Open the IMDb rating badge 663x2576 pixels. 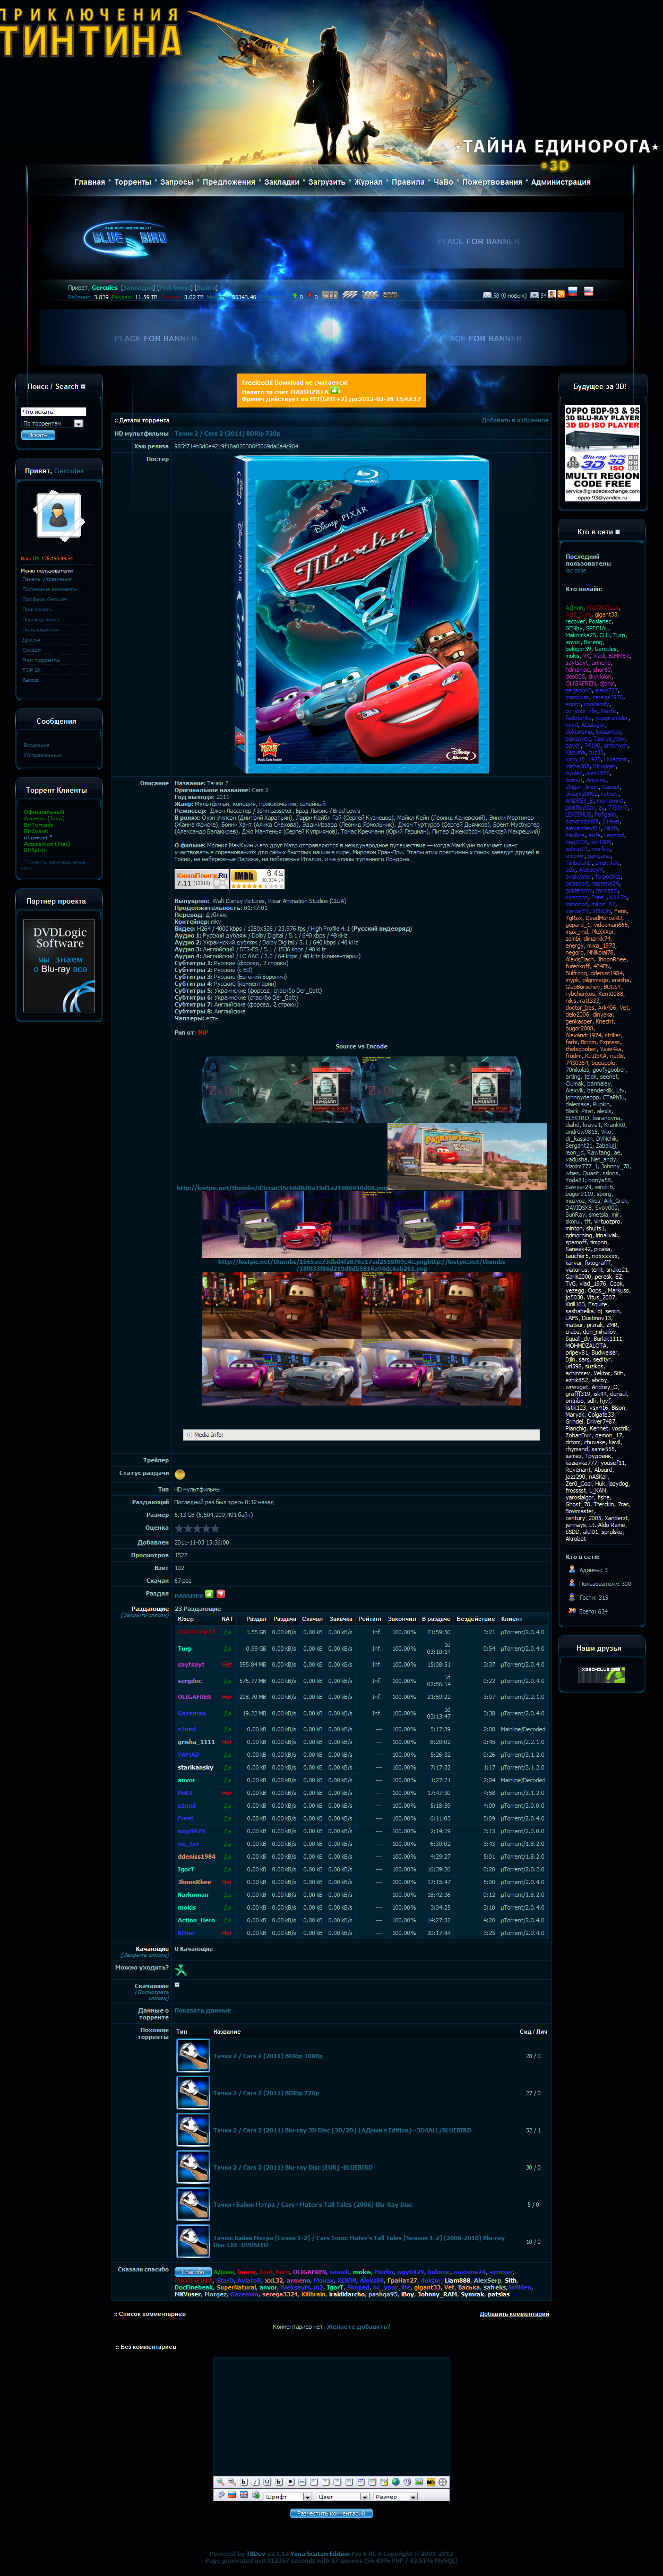click(x=259, y=878)
